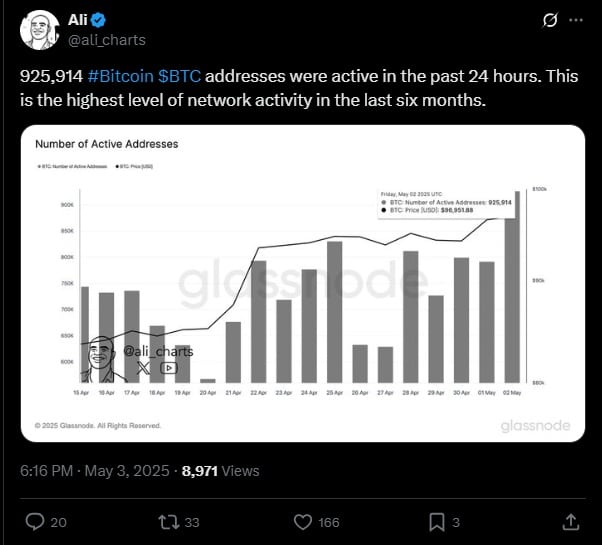The width and height of the screenshot is (602, 545).
Task: Expand the Active Addresses chart image
Action: coord(303,283)
